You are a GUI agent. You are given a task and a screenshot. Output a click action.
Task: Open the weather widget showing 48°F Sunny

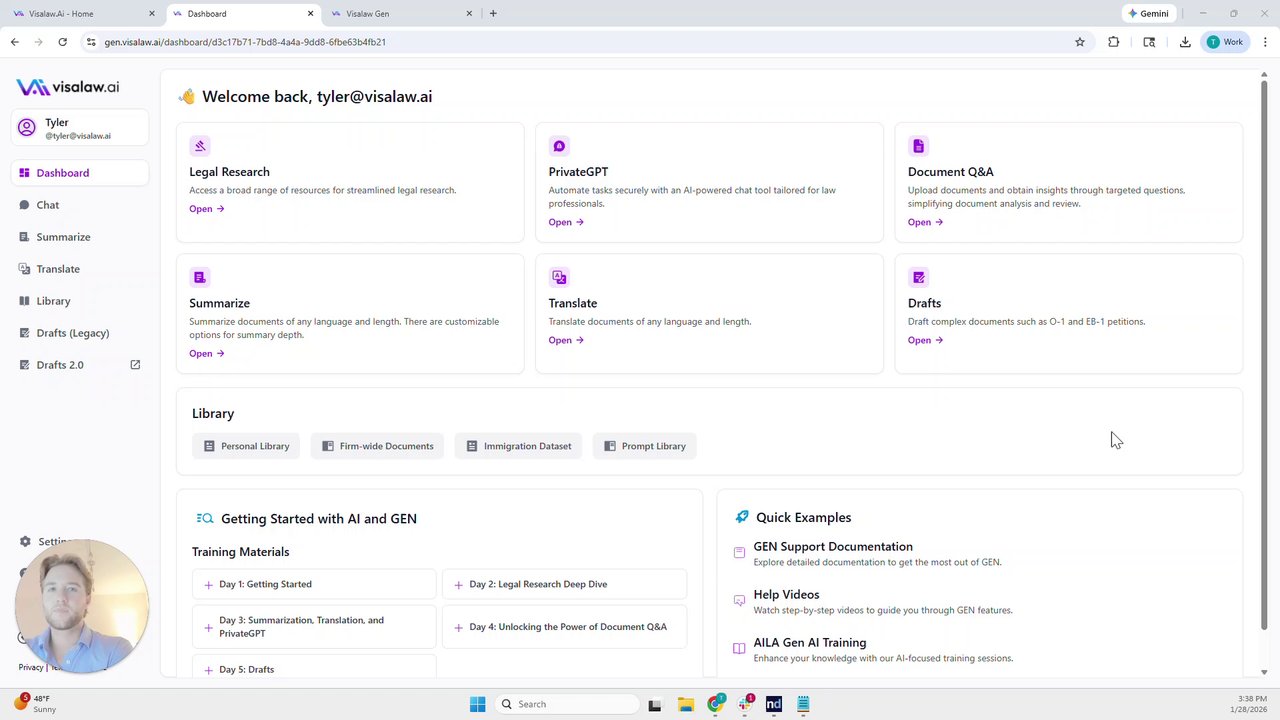36,704
